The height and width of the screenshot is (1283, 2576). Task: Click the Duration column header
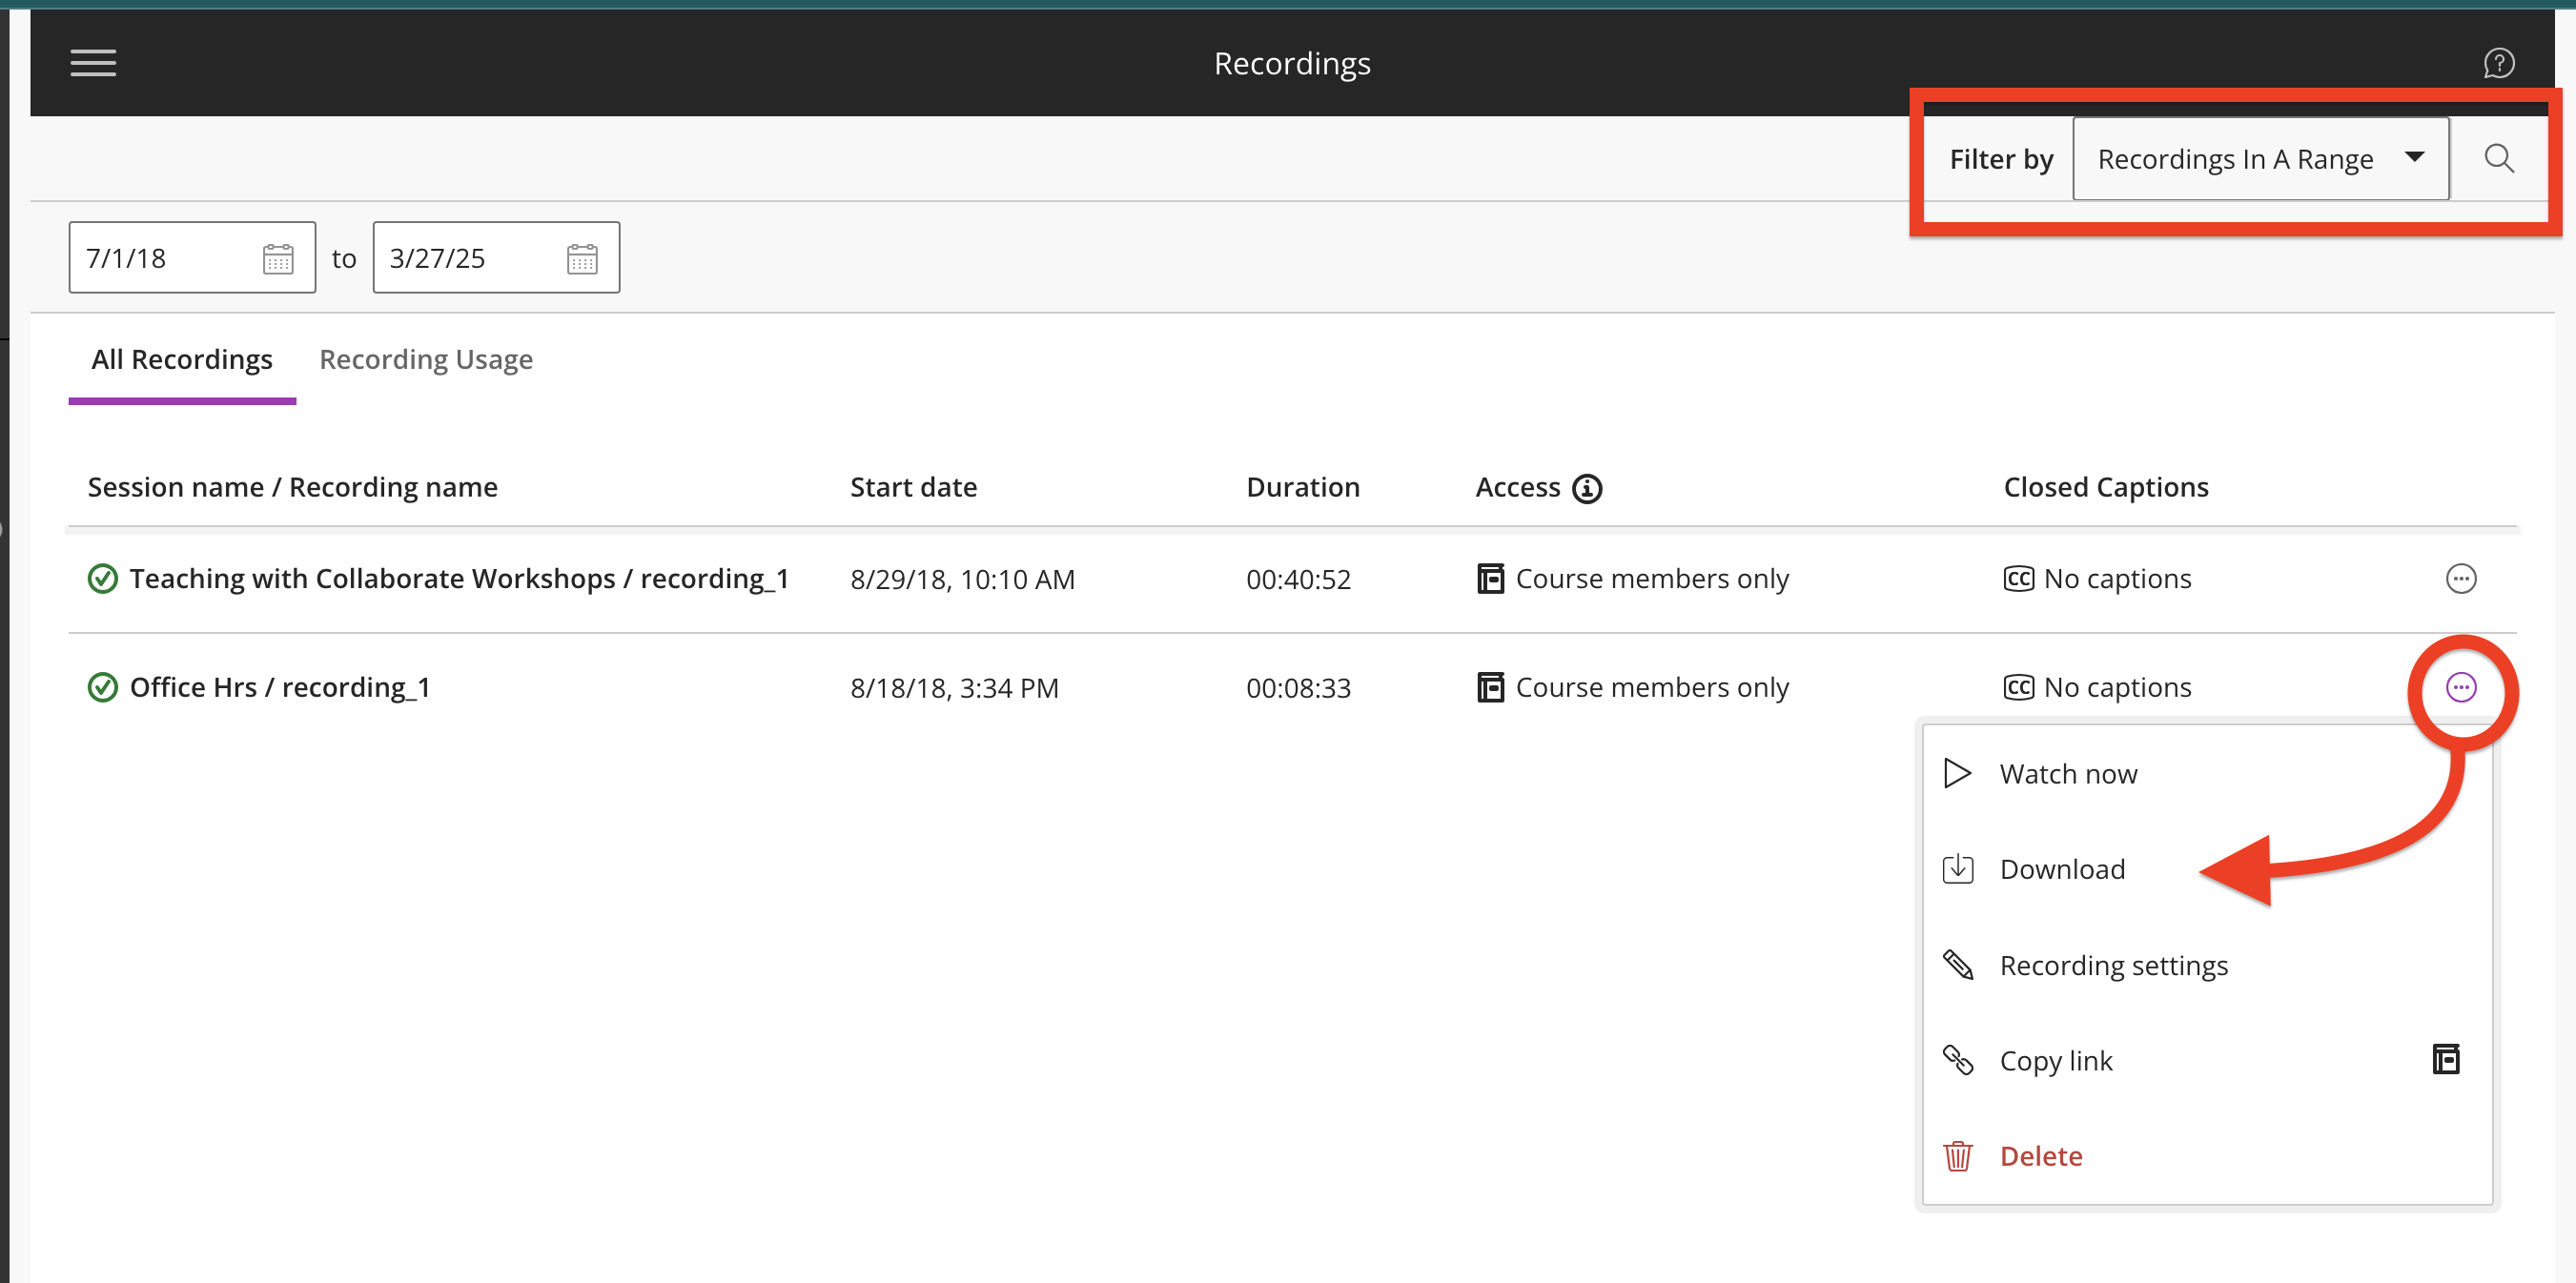(x=1303, y=487)
